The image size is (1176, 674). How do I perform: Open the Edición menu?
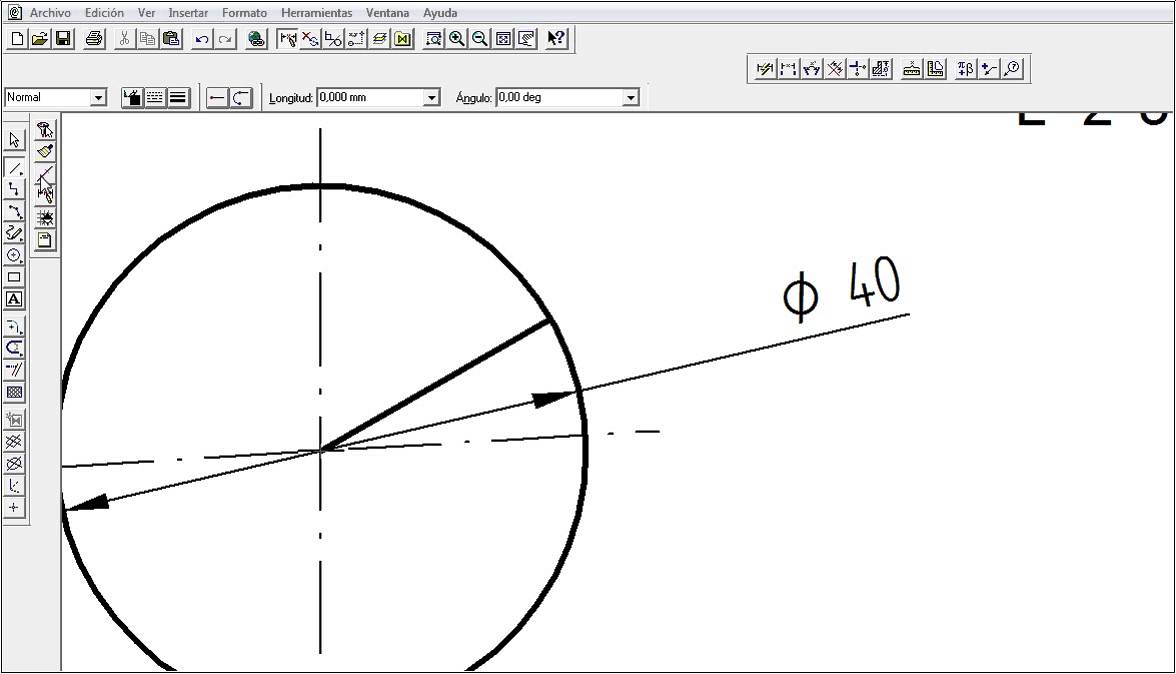(x=104, y=13)
